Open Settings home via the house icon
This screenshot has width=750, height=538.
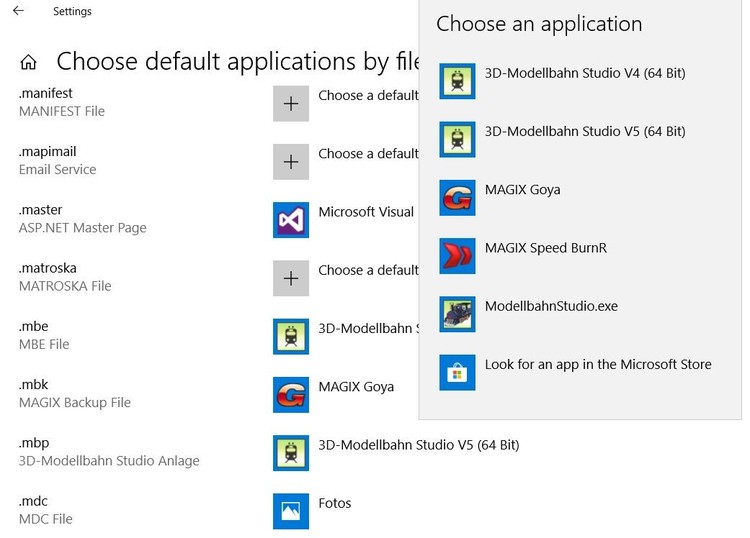[28, 62]
